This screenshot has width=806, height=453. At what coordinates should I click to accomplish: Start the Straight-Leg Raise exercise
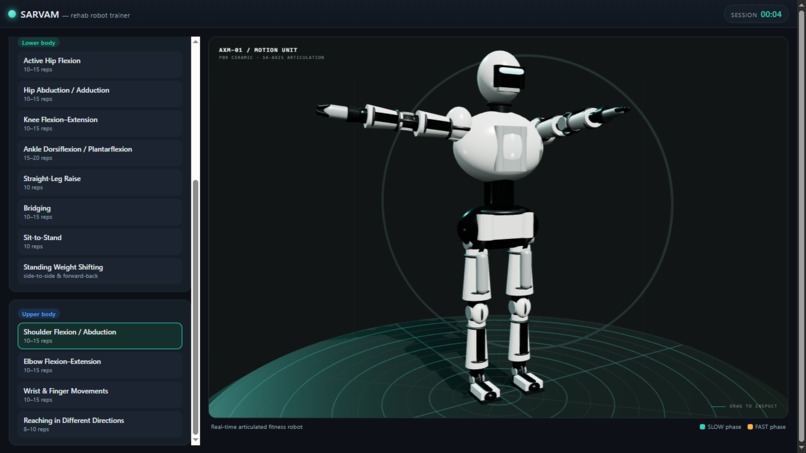click(x=100, y=183)
